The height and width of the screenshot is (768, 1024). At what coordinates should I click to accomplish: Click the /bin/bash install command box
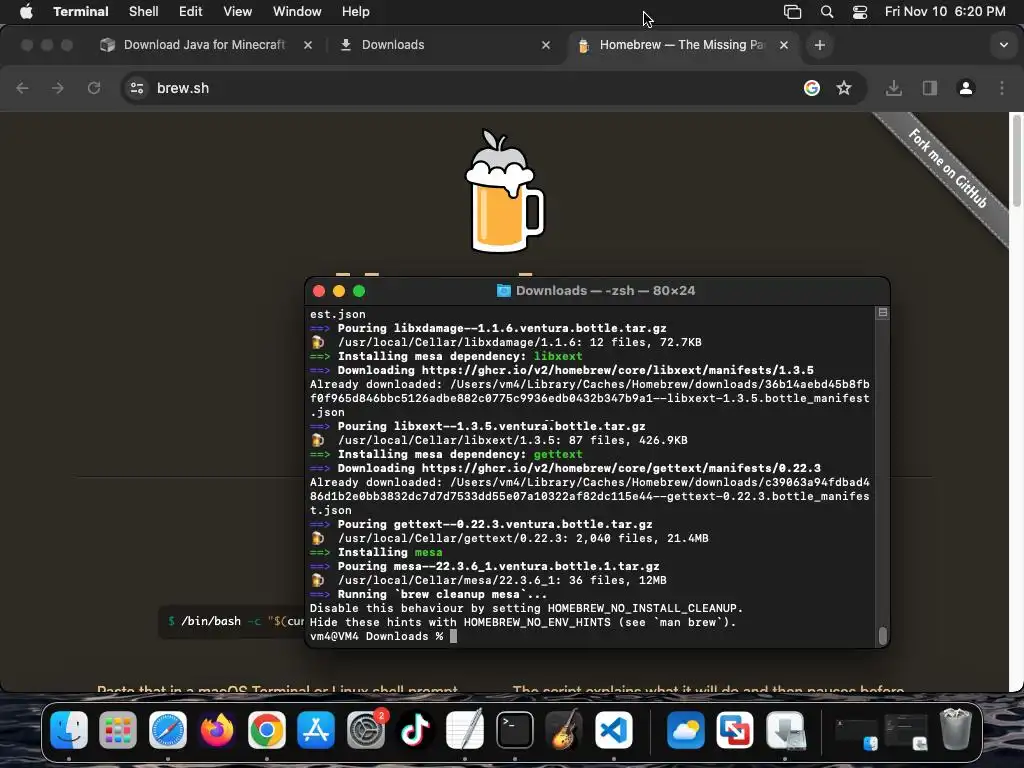tap(232, 621)
